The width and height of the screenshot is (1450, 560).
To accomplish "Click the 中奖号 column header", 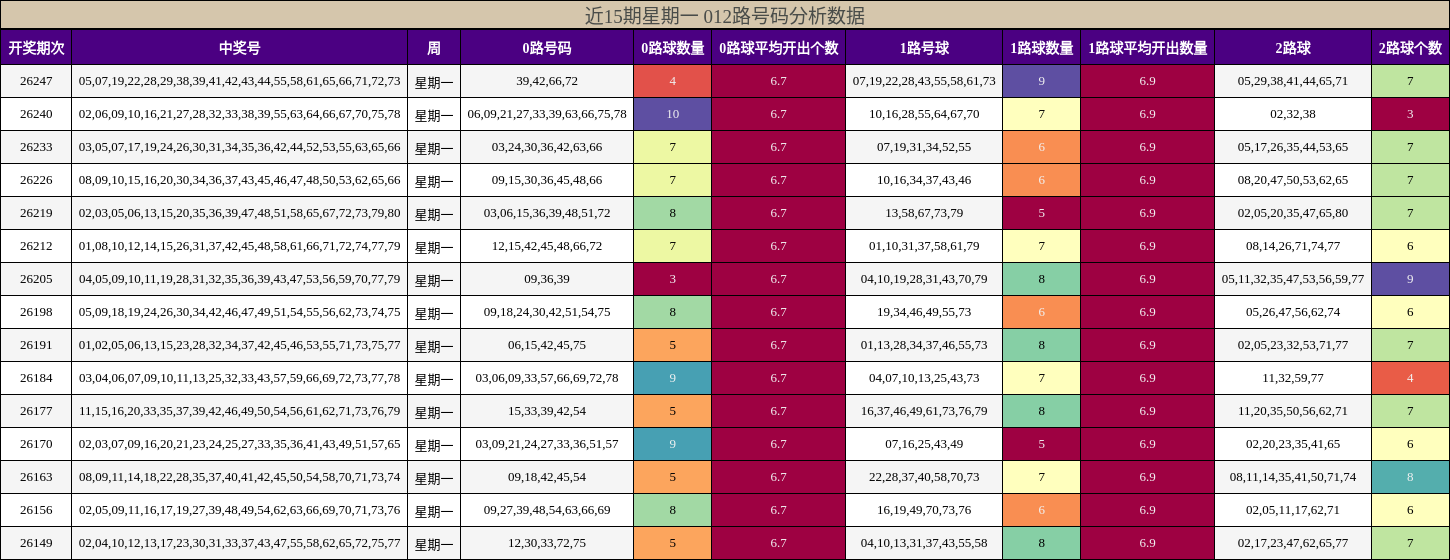I will pyautogui.click(x=240, y=47).
